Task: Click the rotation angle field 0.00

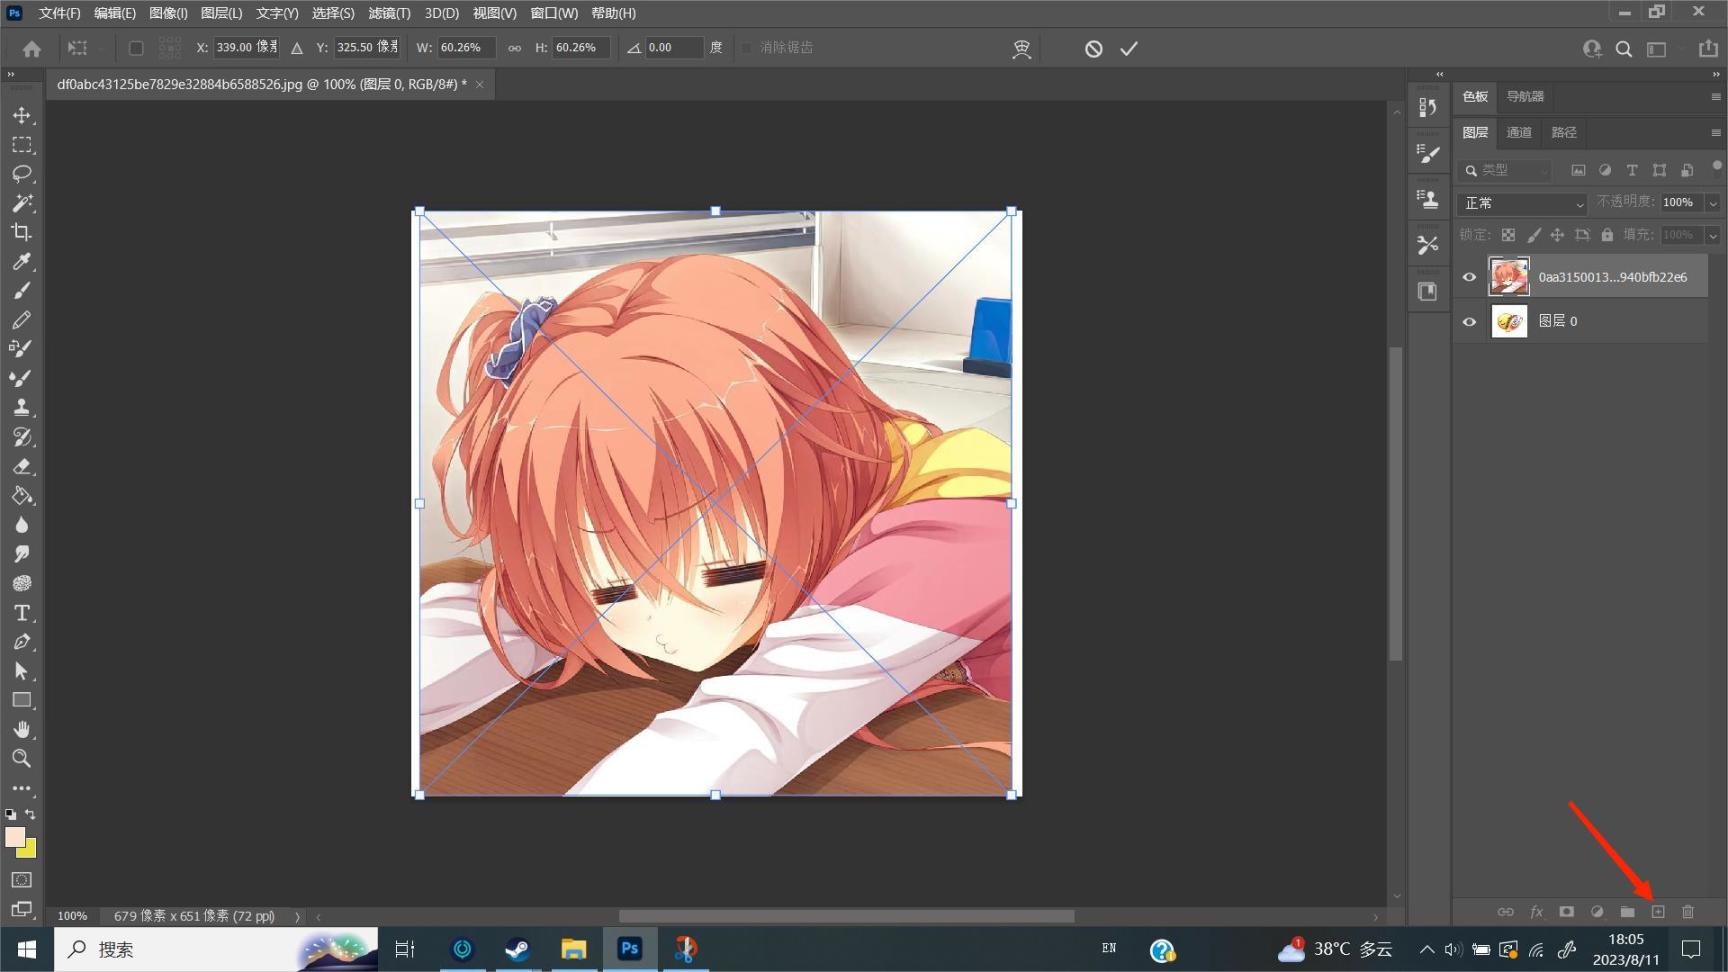Action: (x=673, y=48)
